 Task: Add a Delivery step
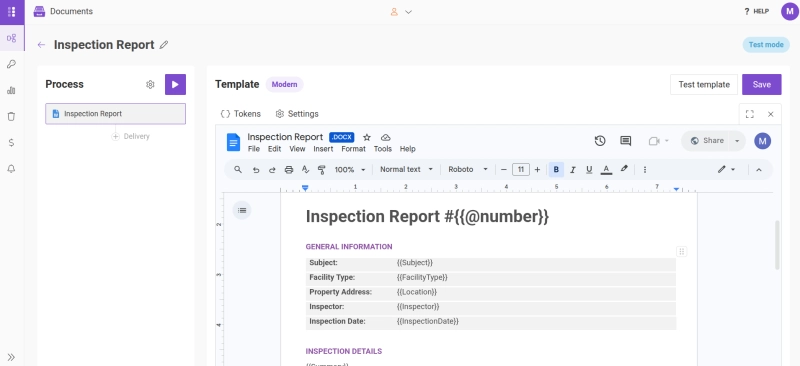click(x=131, y=136)
